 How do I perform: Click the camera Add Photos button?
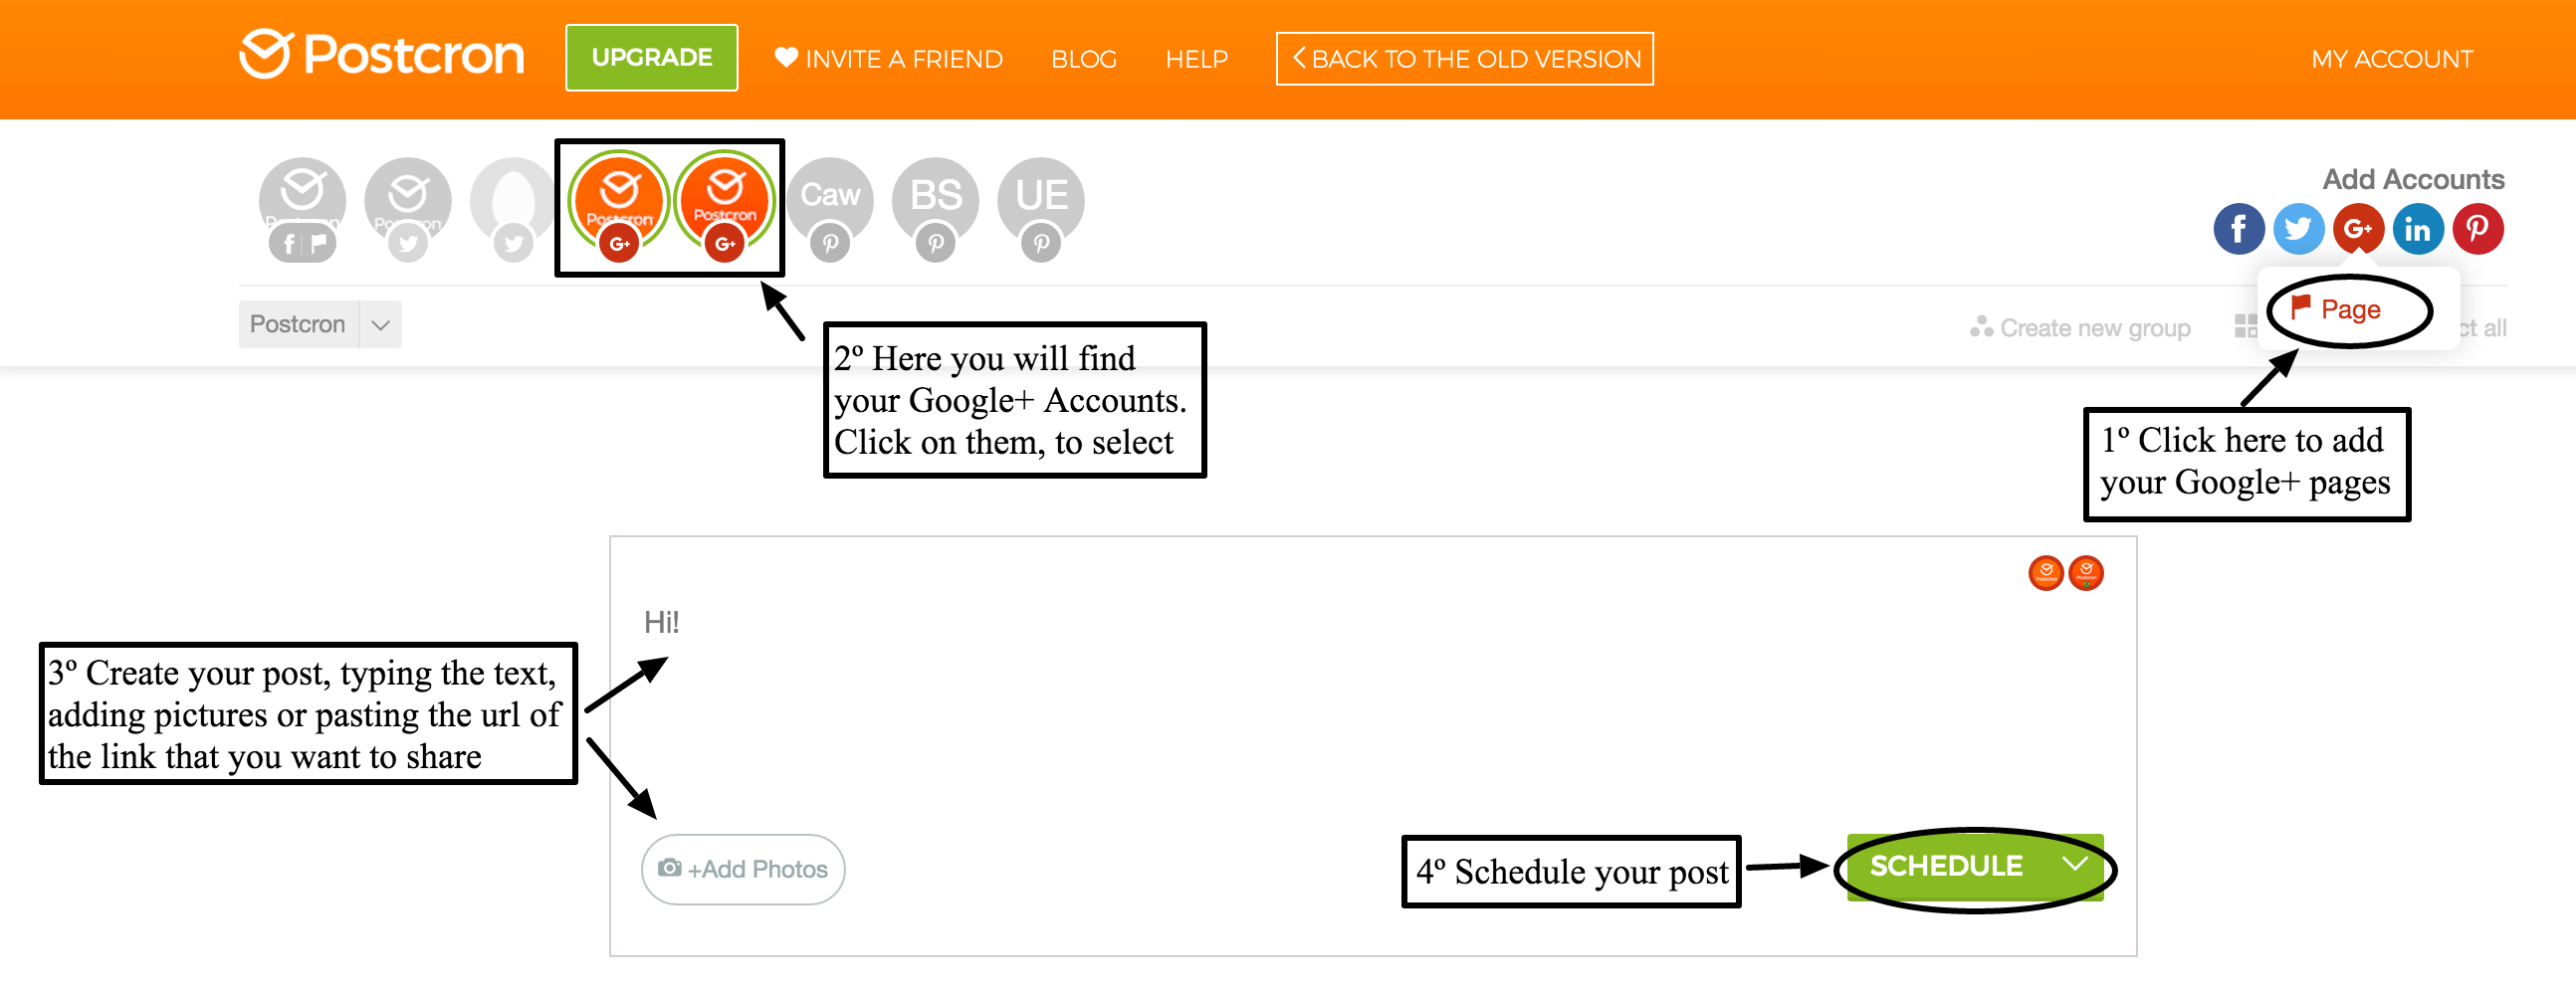coord(743,869)
